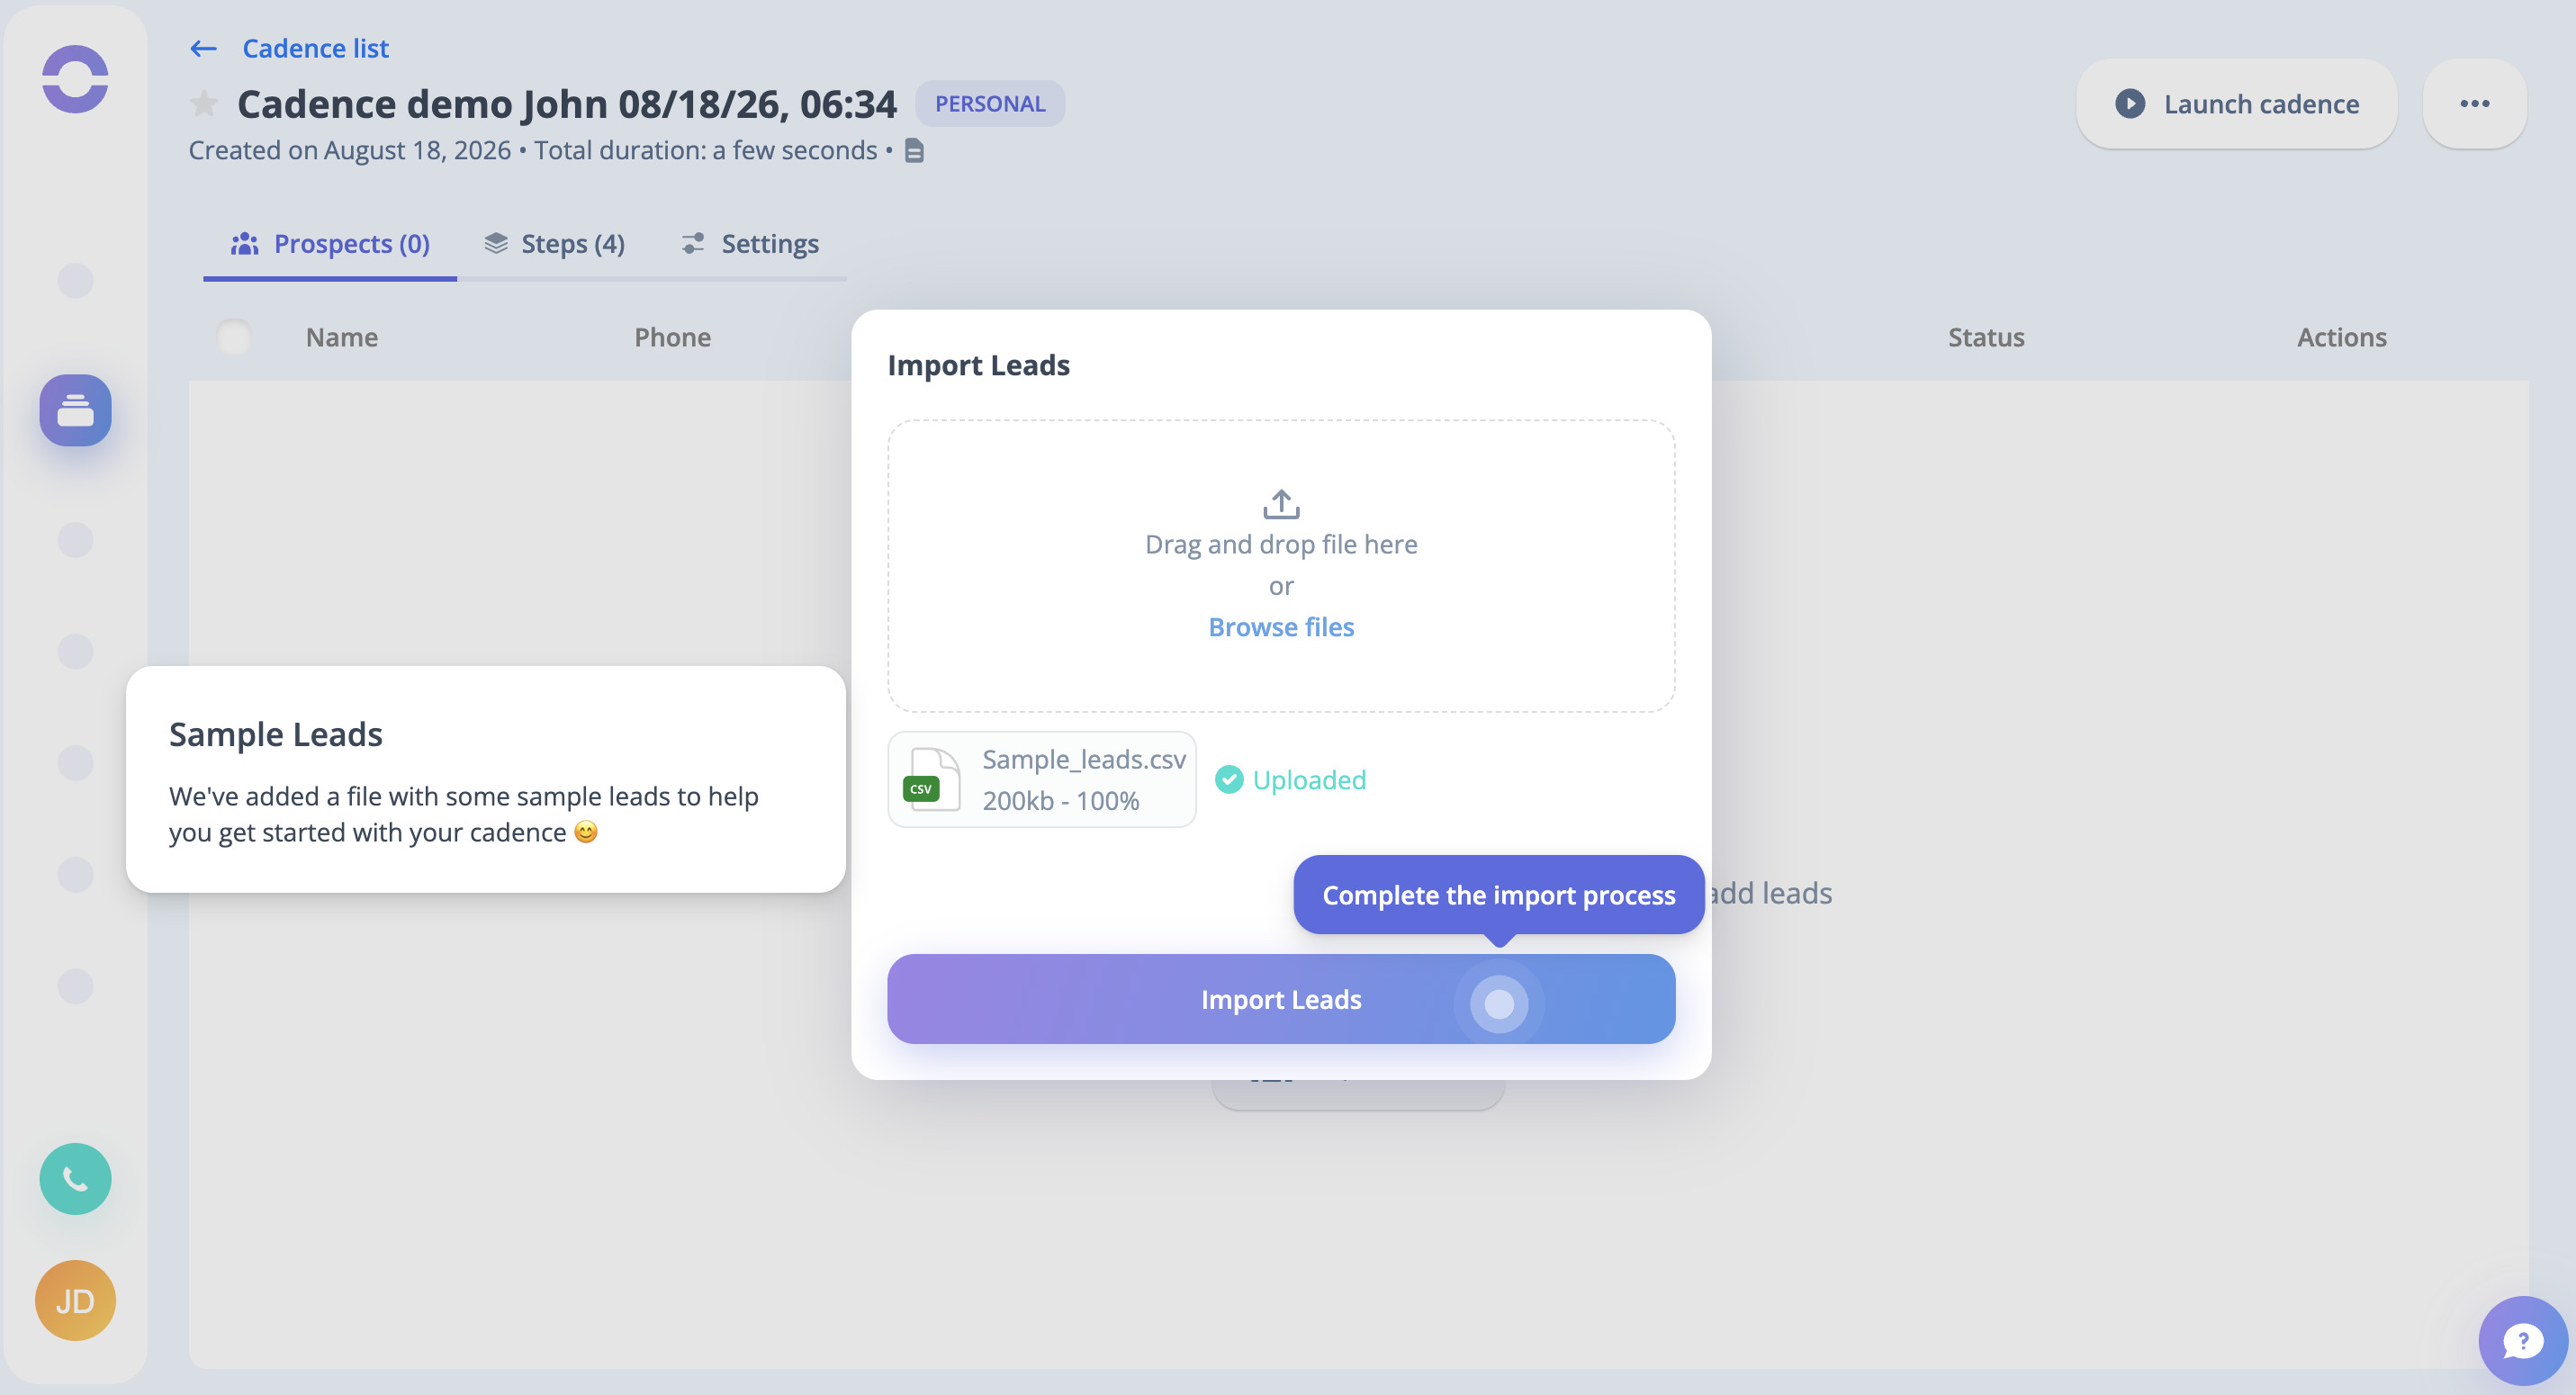
Task: Open the three-dots more options menu
Action: (2474, 104)
